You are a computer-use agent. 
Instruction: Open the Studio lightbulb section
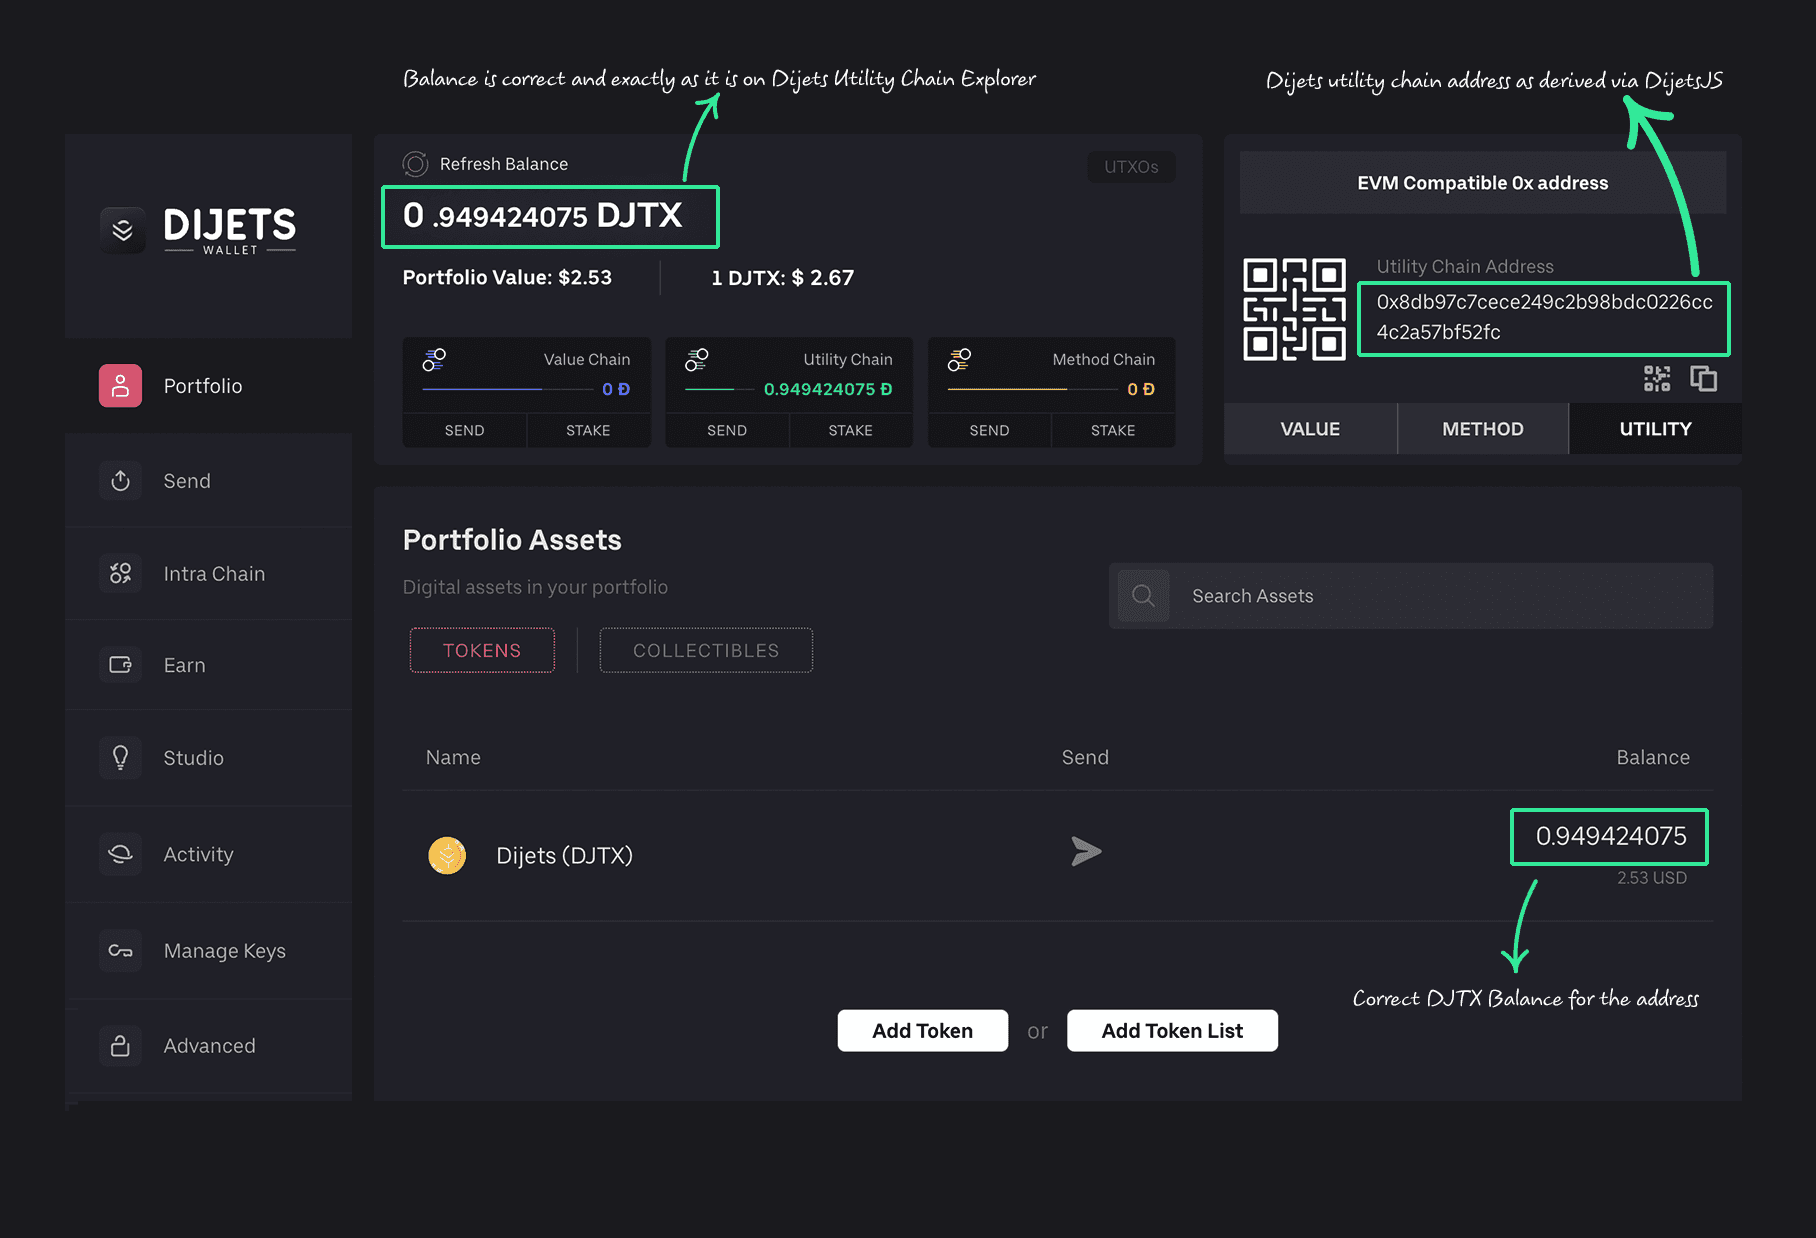(193, 758)
